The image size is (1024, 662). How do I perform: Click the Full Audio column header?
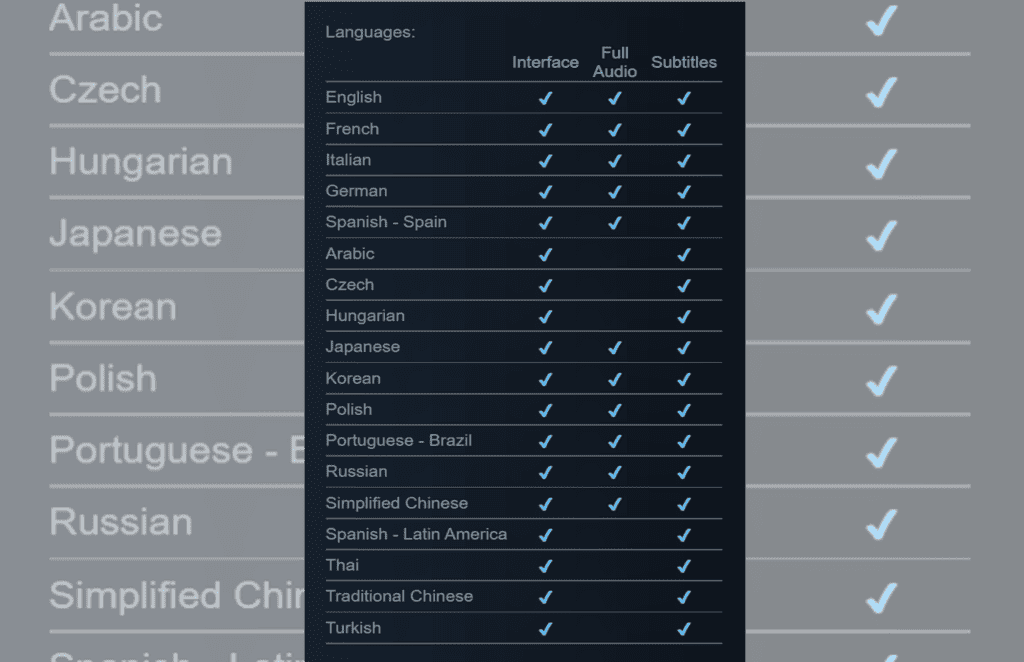[x=615, y=62]
